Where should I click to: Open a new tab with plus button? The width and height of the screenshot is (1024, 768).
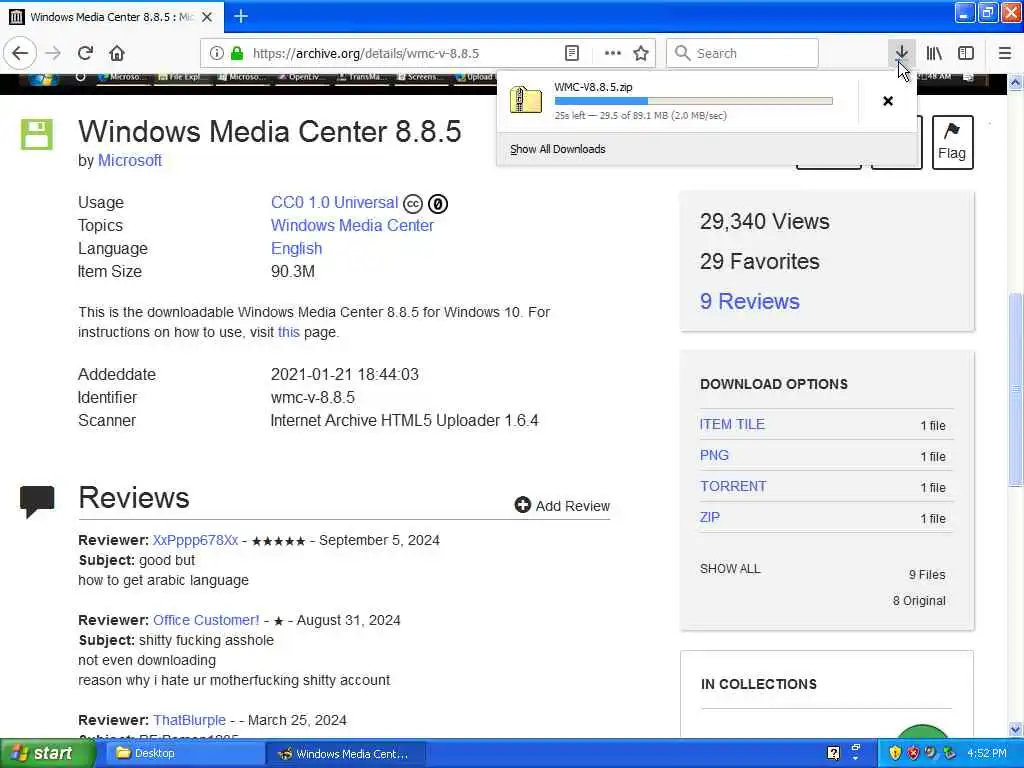240,16
